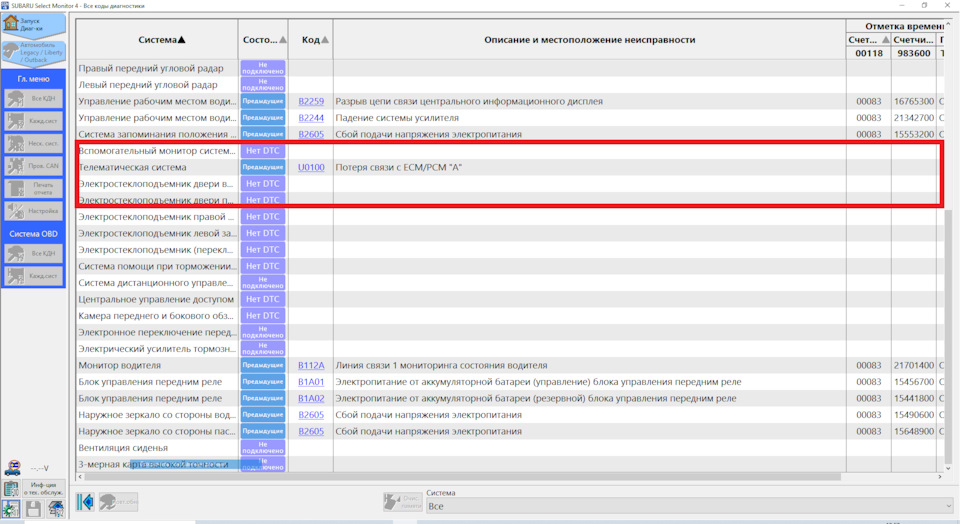Click the Предыдущие status for Монитор водителя
960x524 pixels.
click(x=263, y=365)
